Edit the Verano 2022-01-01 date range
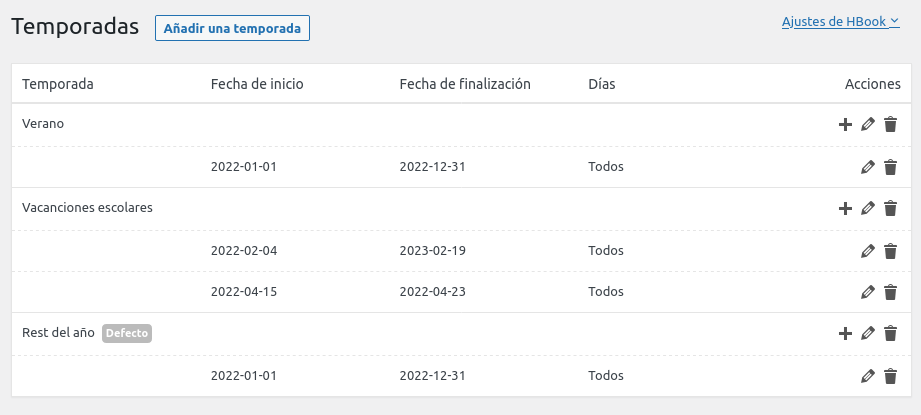Viewport: 921px width, 415px height. click(868, 167)
